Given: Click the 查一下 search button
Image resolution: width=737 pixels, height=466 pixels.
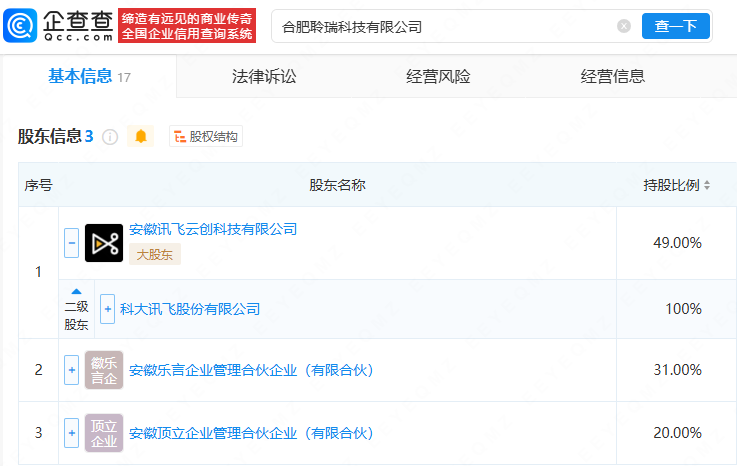Looking at the screenshot, I should (x=675, y=26).
